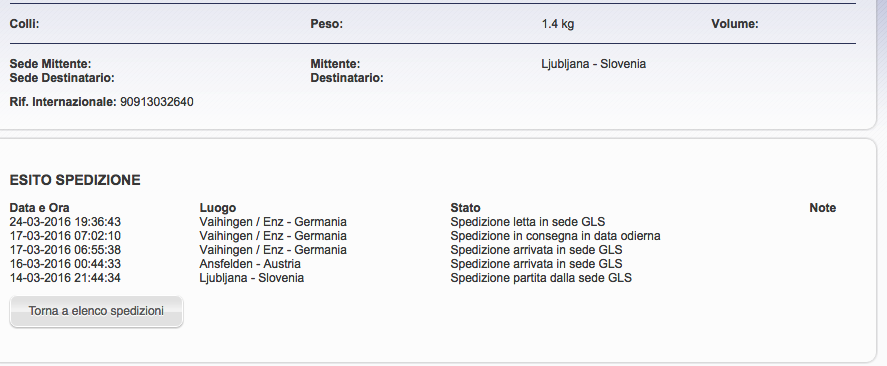
Task: Select the Ljubljana - Slovenia sender value
Action: [593, 64]
